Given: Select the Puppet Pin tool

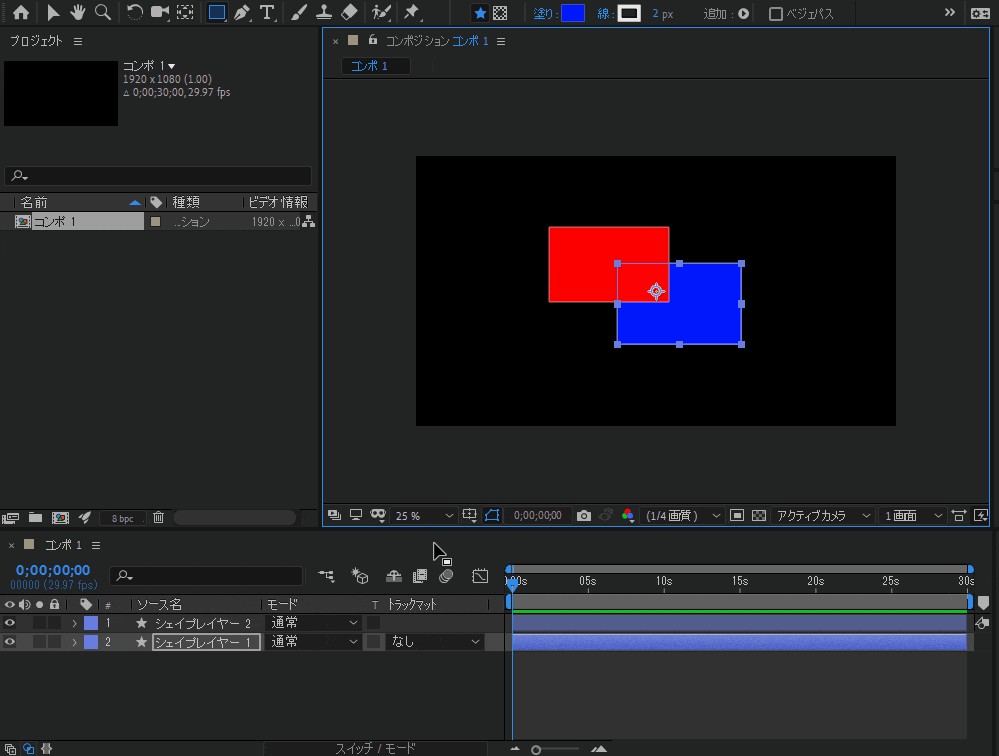Looking at the screenshot, I should [x=410, y=13].
